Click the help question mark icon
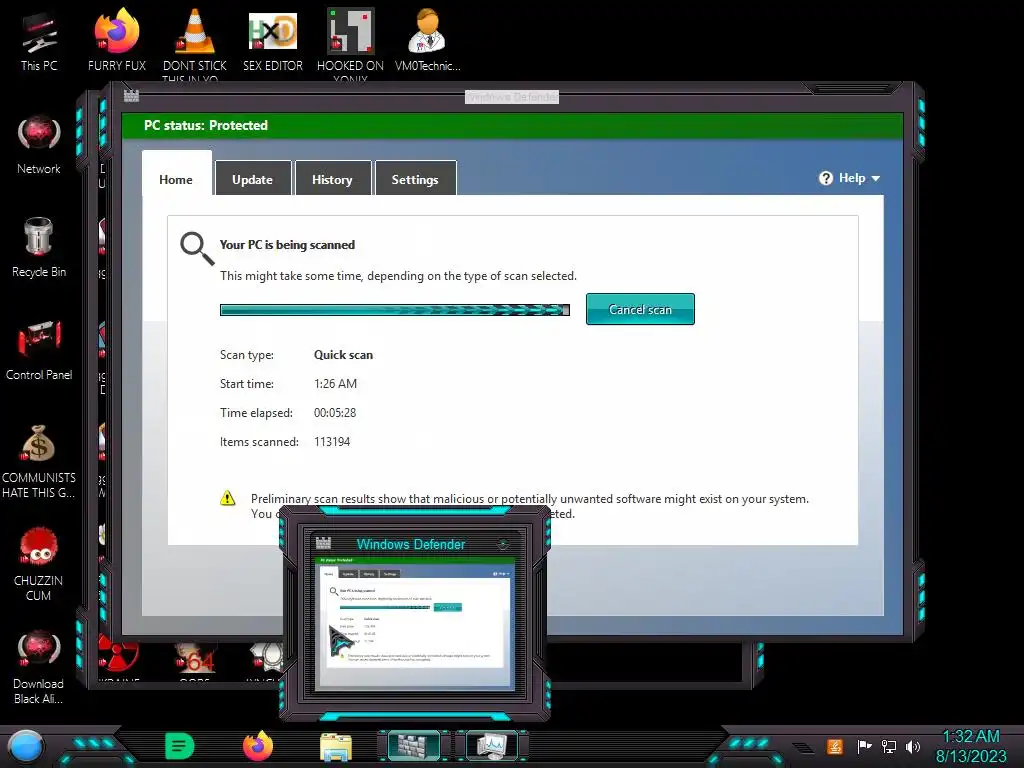The image size is (1024, 768). point(825,178)
